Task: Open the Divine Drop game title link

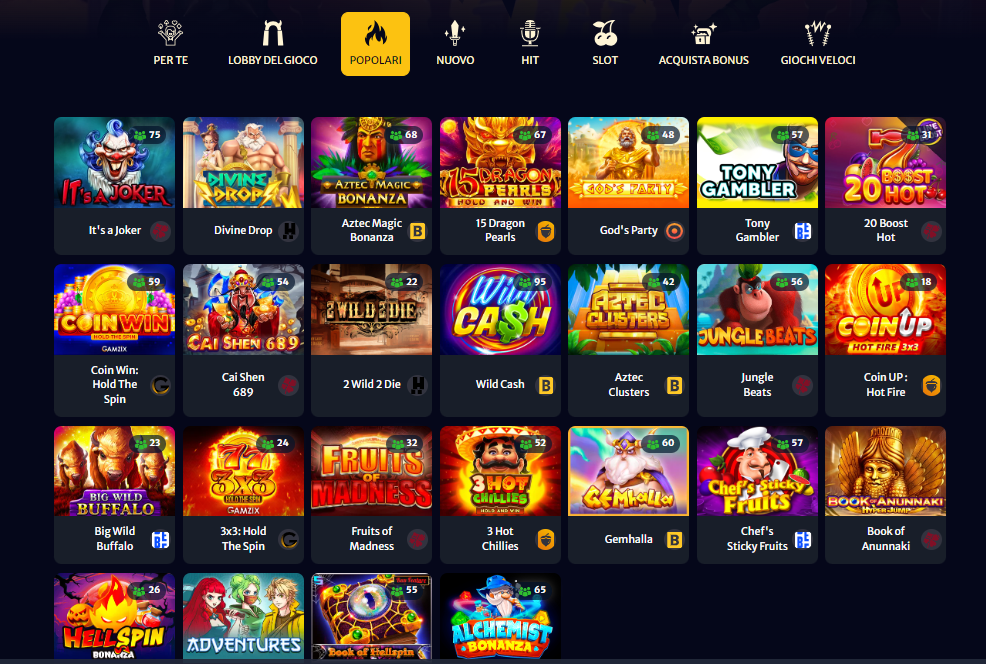Action: click(243, 230)
